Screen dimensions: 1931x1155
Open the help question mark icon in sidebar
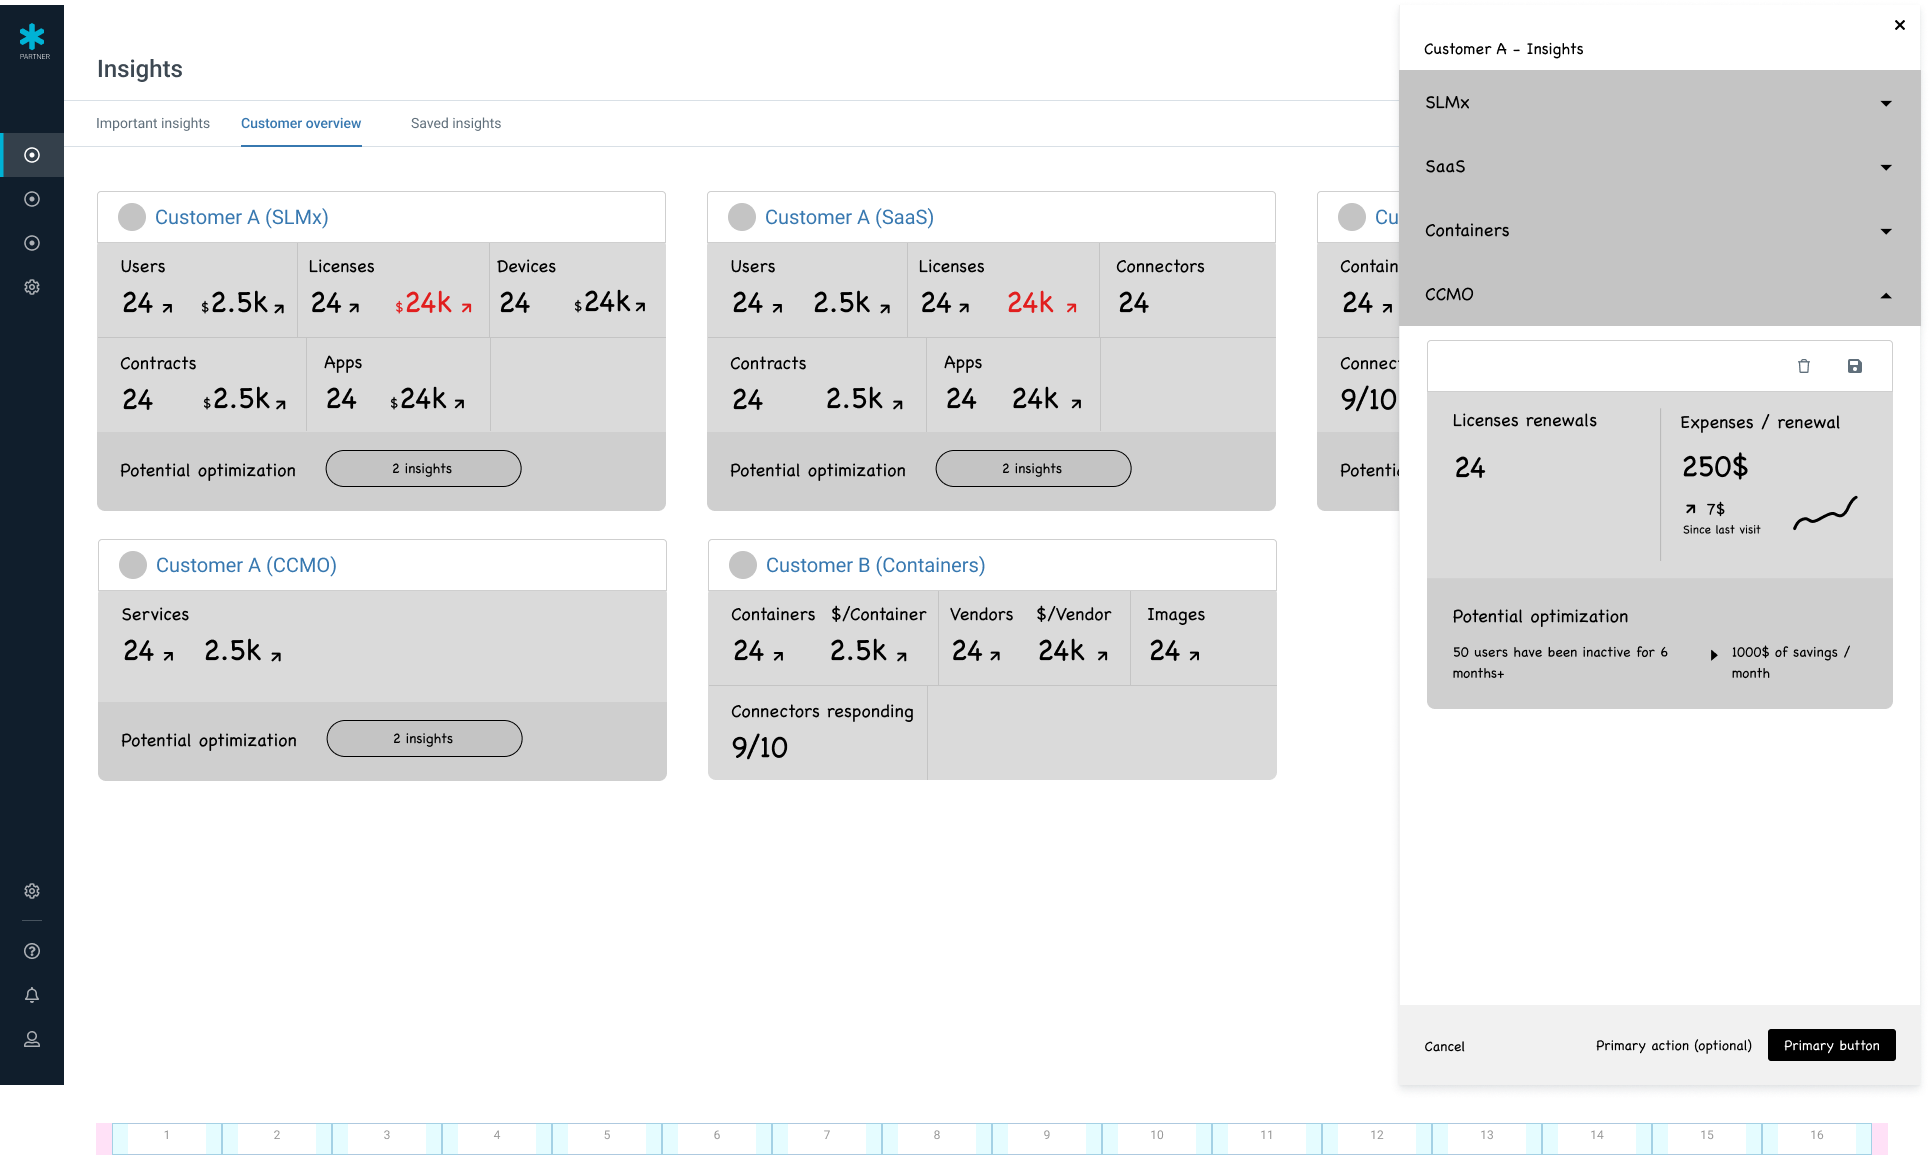[x=32, y=951]
